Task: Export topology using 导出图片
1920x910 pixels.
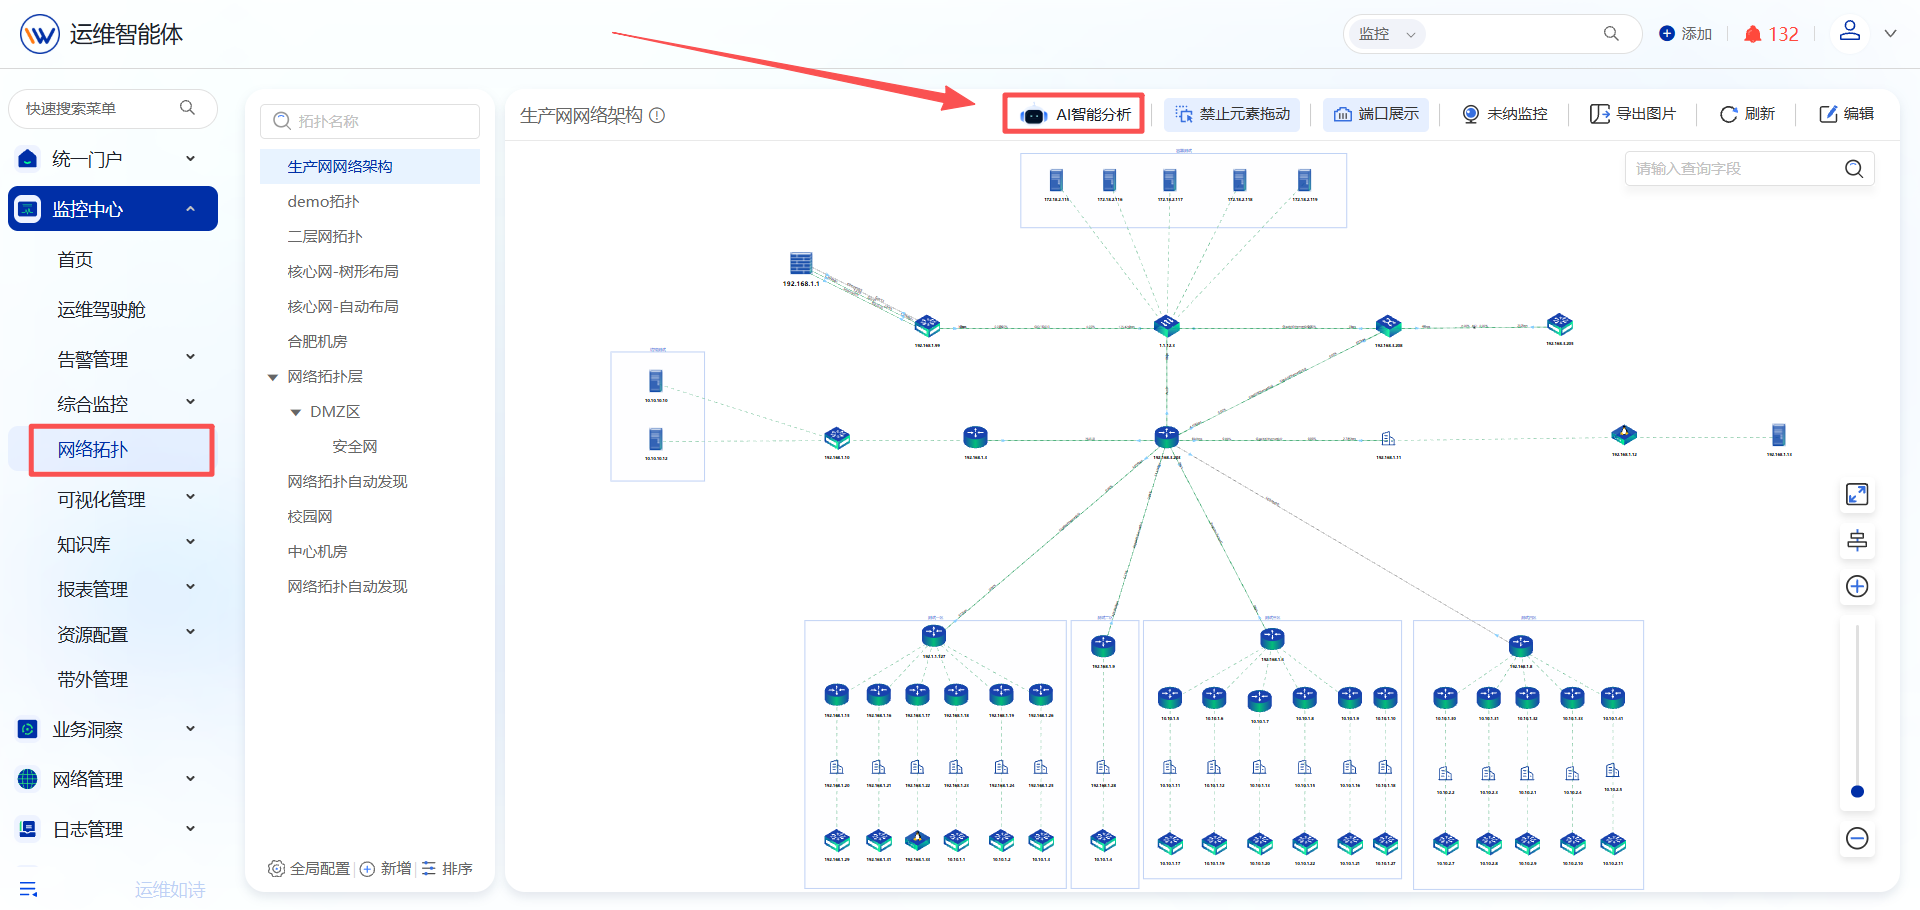Action: point(1633,114)
